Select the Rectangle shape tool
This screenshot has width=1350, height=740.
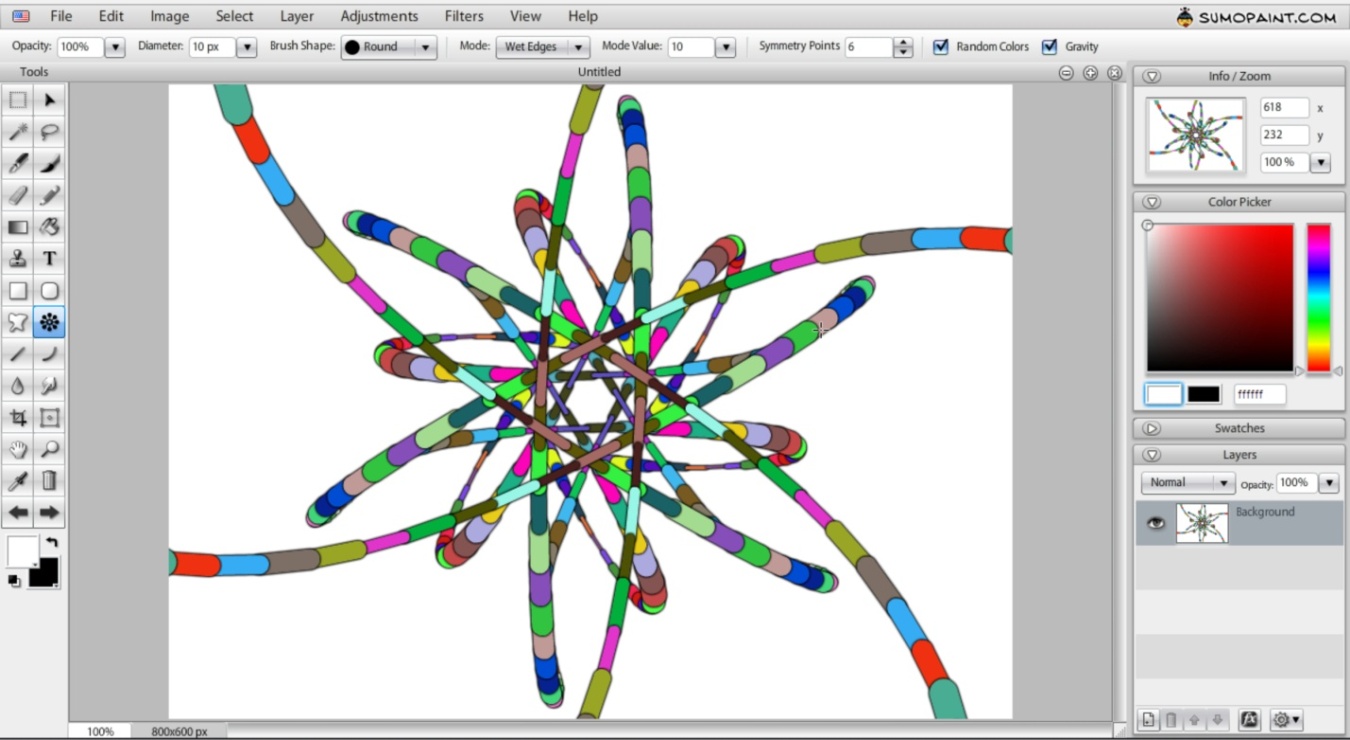pyautogui.click(x=18, y=291)
